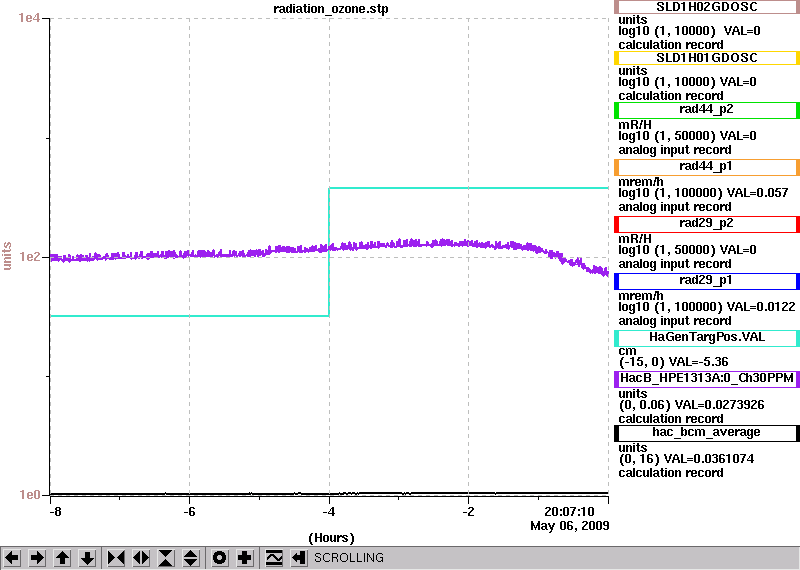This screenshot has height=570, width=800.
Task: Pan the graph up with up-arrow button
Action: click(x=62, y=558)
